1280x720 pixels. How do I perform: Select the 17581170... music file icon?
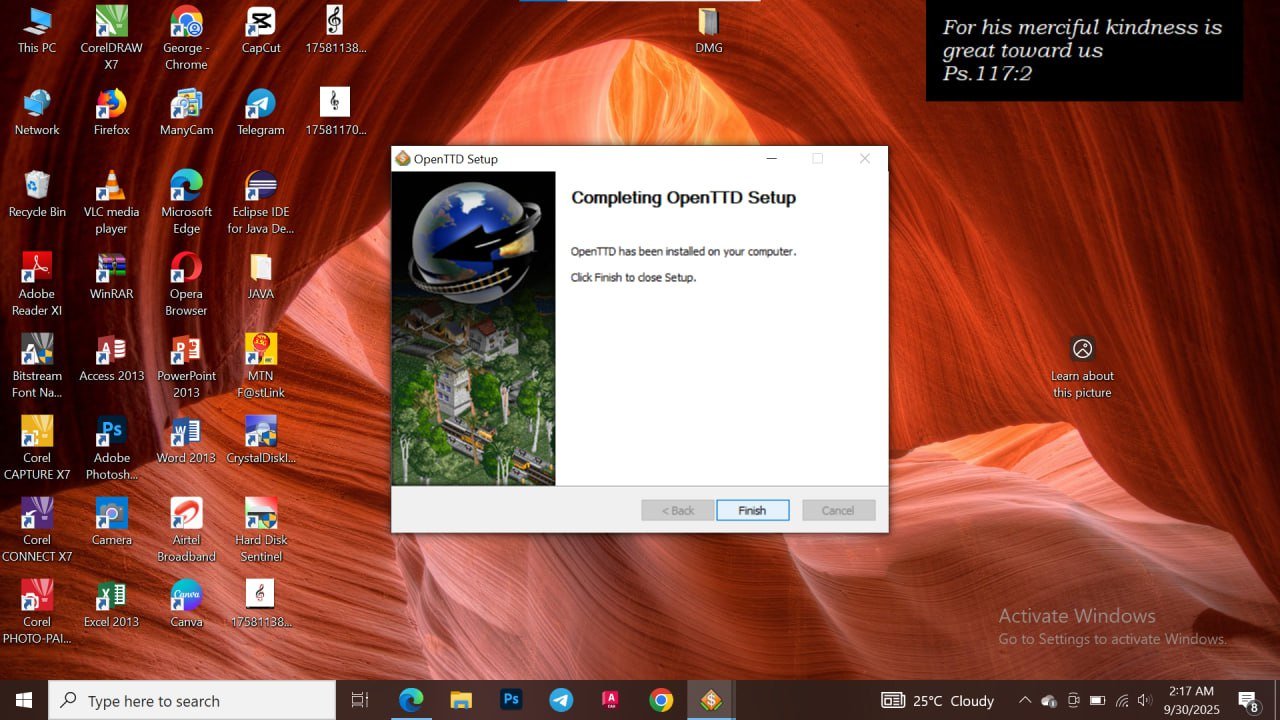point(335,112)
